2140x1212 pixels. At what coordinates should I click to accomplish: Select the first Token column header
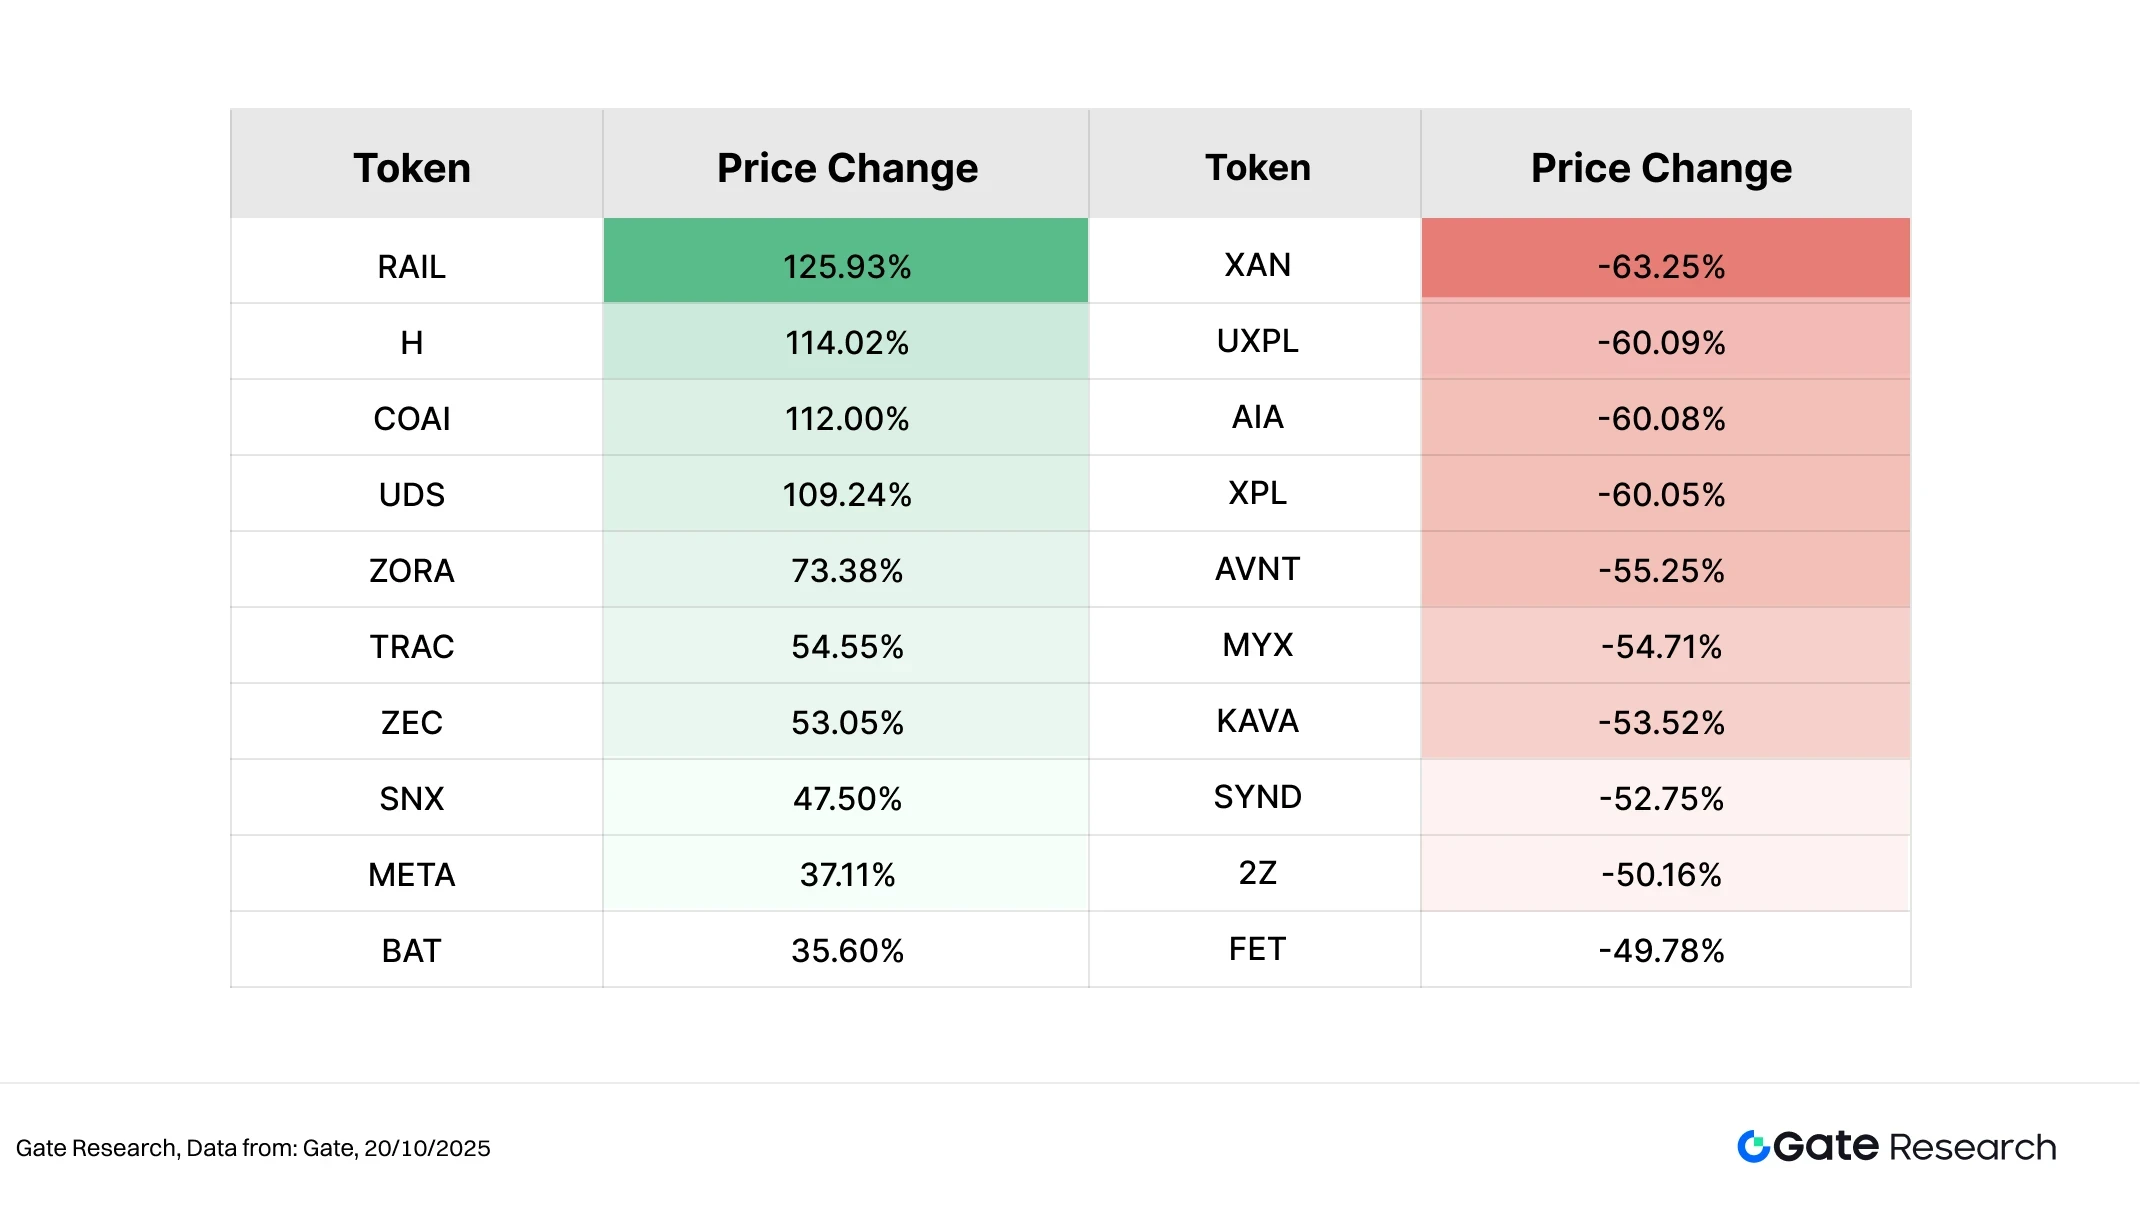click(412, 167)
